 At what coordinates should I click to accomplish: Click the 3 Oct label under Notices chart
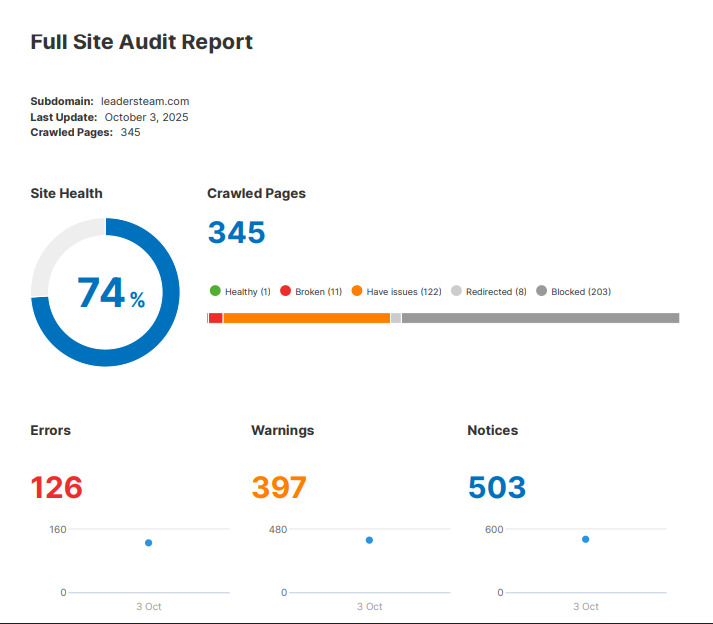[x=586, y=607]
